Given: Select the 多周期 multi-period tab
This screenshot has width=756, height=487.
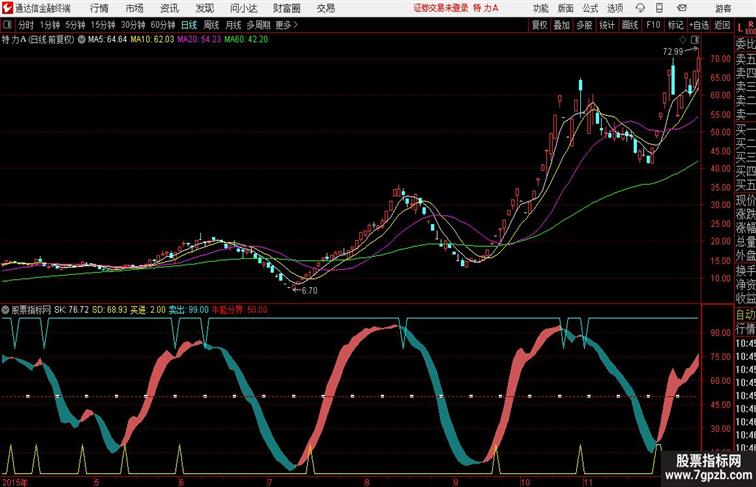Looking at the screenshot, I should [259, 25].
